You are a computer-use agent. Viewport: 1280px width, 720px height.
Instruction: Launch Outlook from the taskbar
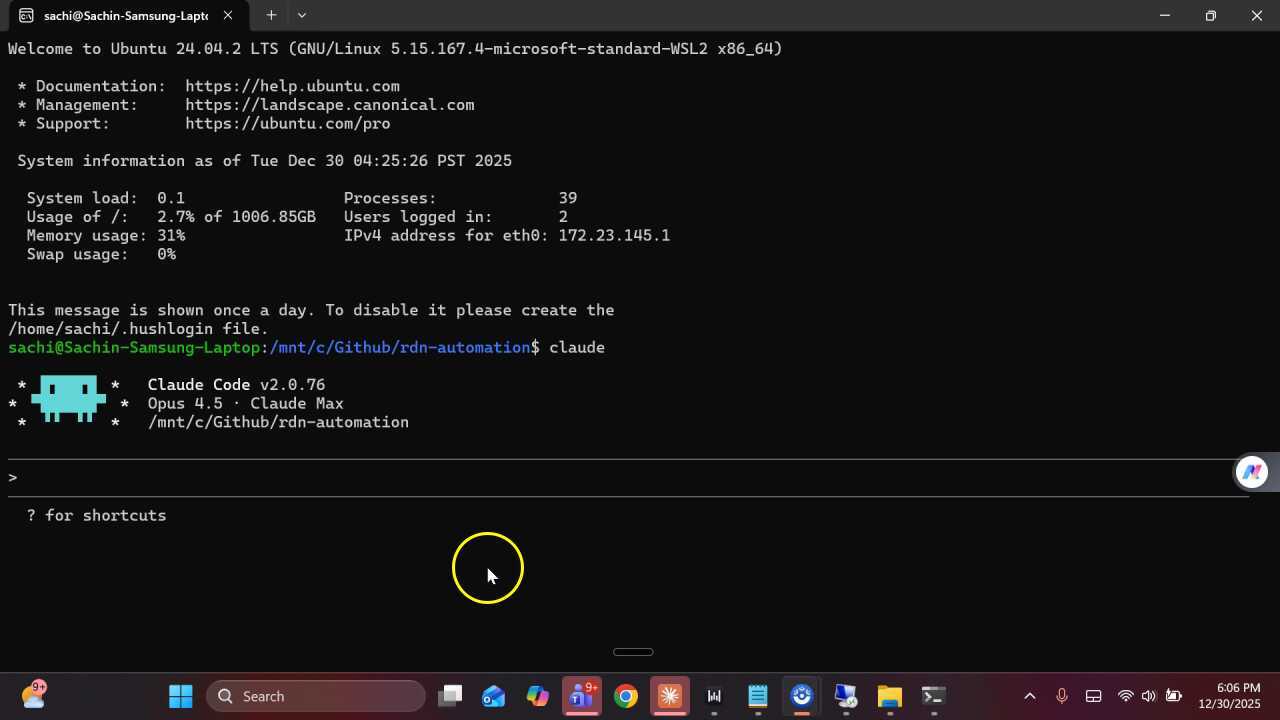coord(494,696)
